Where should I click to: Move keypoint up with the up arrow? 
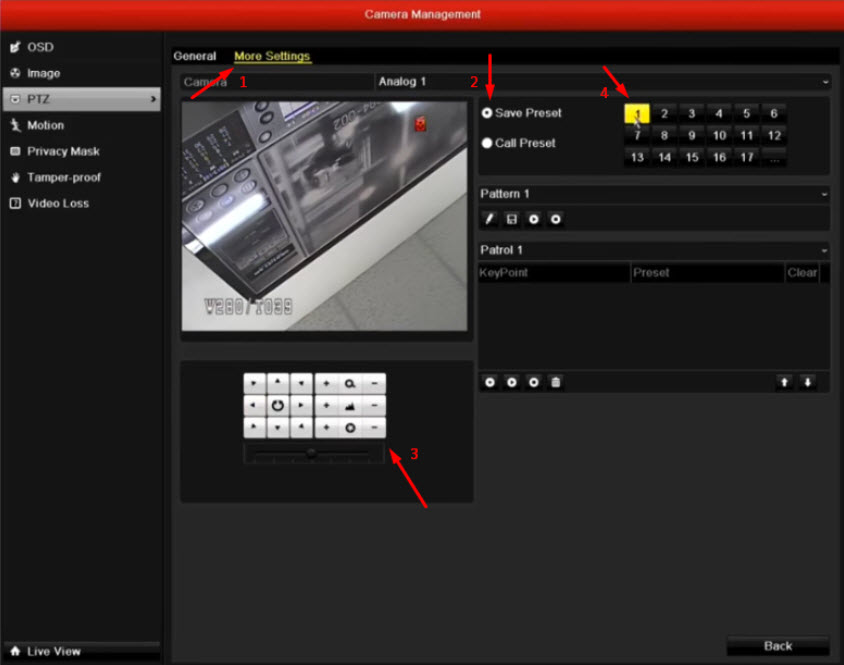pyautogui.click(x=786, y=382)
